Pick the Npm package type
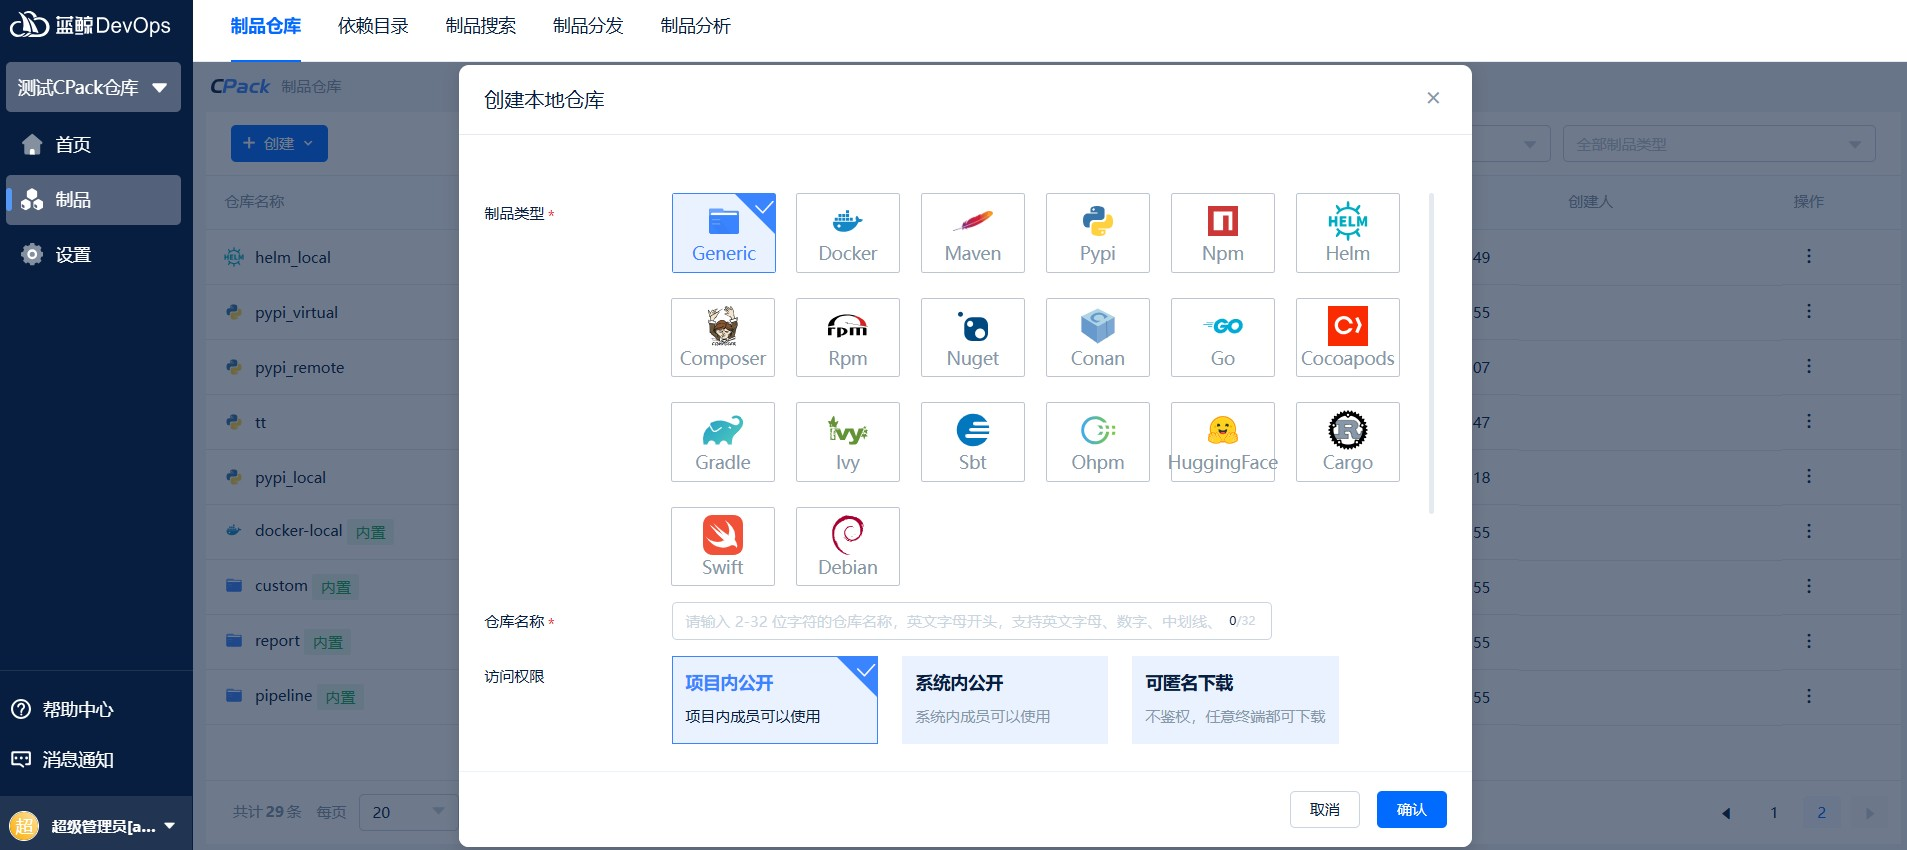This screenshot has height=850, width=1907. (x=1222, y=233)
